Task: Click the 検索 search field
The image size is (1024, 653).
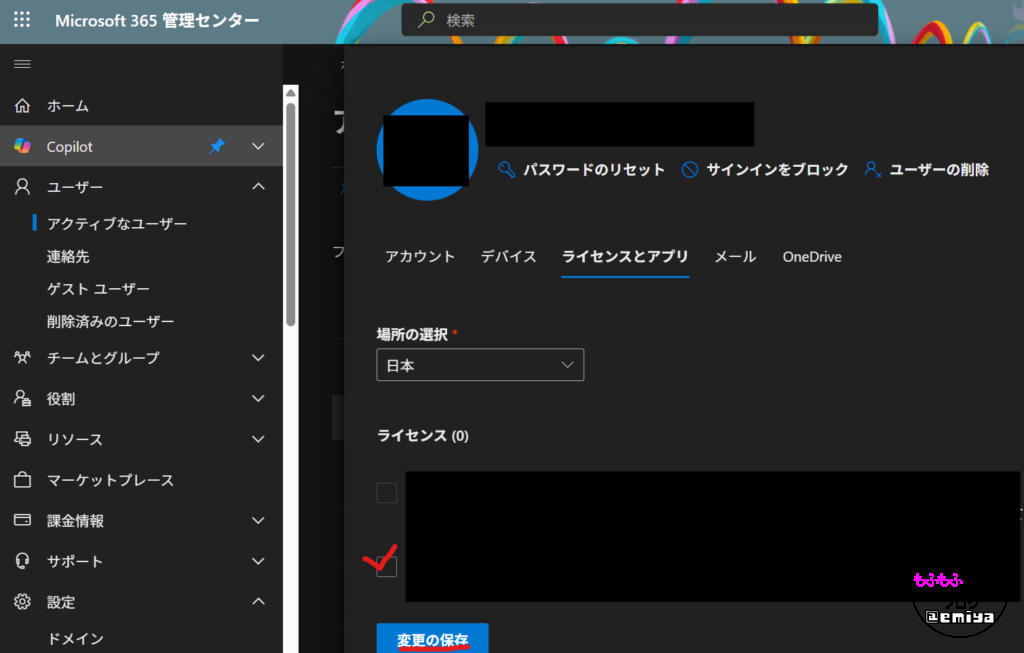Action: (640, 20)
